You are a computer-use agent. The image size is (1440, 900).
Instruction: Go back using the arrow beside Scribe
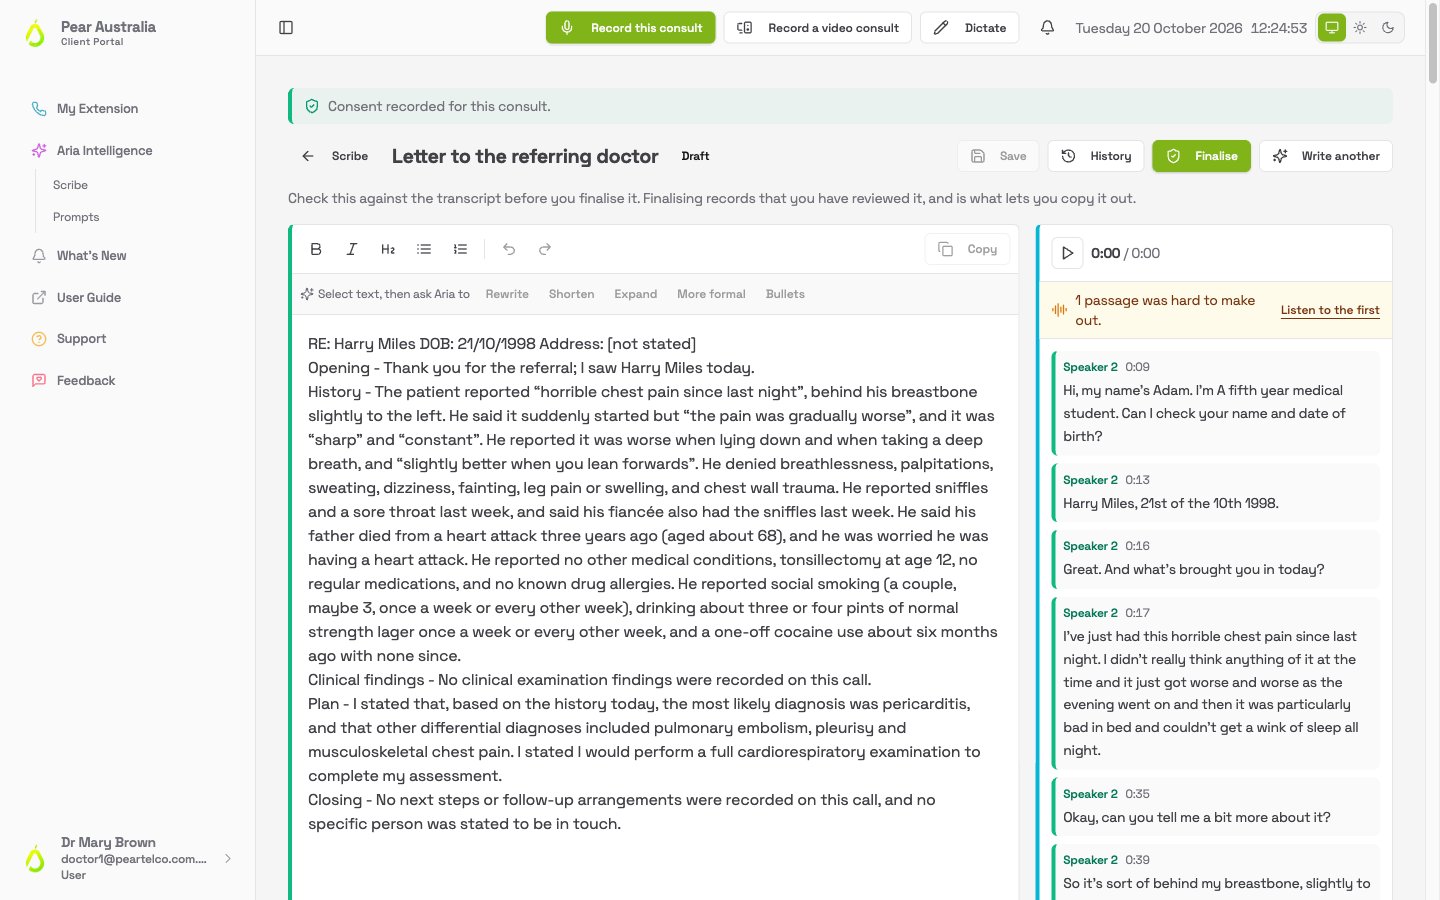[308, 156]
